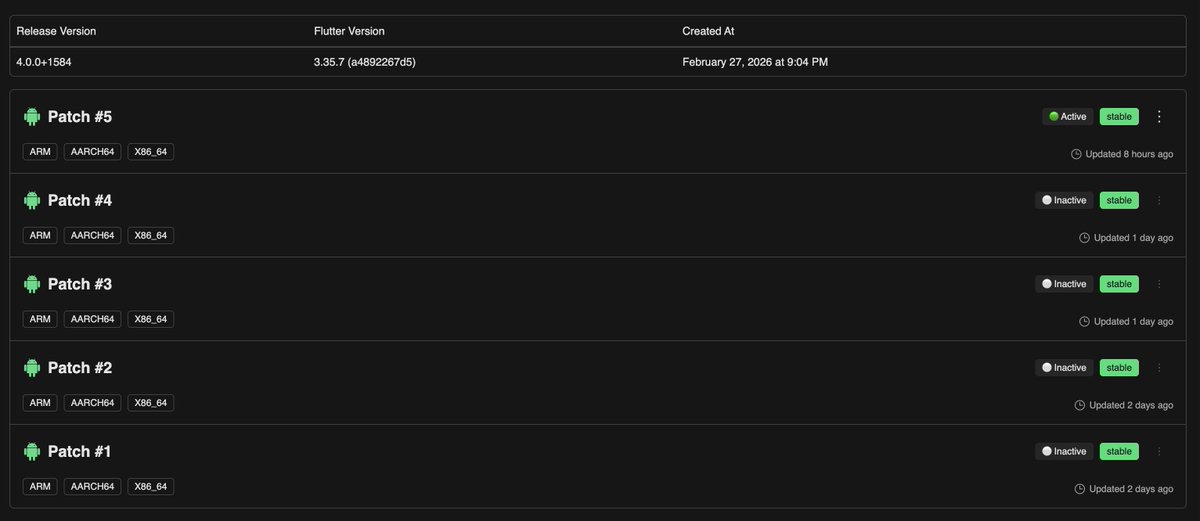The width and height of the screenshot is (1200, 521).
Task: Click the stable channel tag on Patch #3
Action: 1119,284
